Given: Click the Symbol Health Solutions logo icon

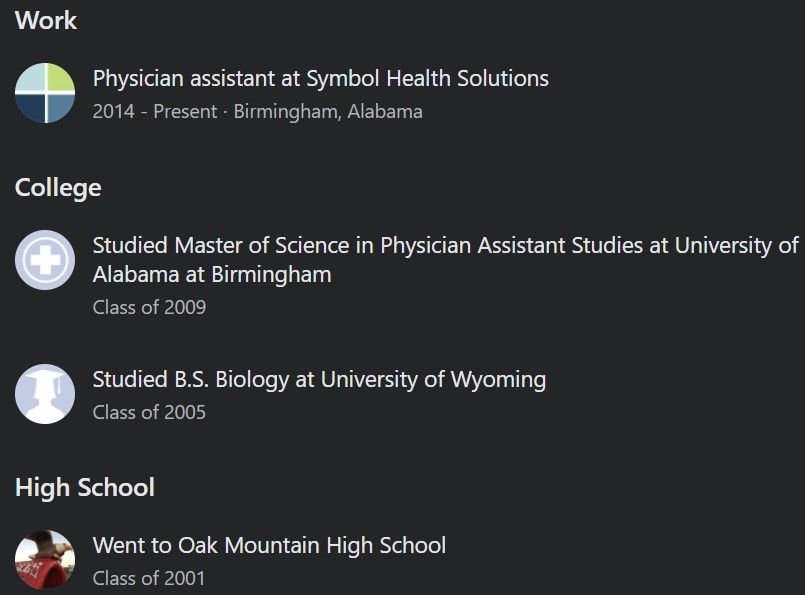Looking at the screenshot, I should [45, 93].
